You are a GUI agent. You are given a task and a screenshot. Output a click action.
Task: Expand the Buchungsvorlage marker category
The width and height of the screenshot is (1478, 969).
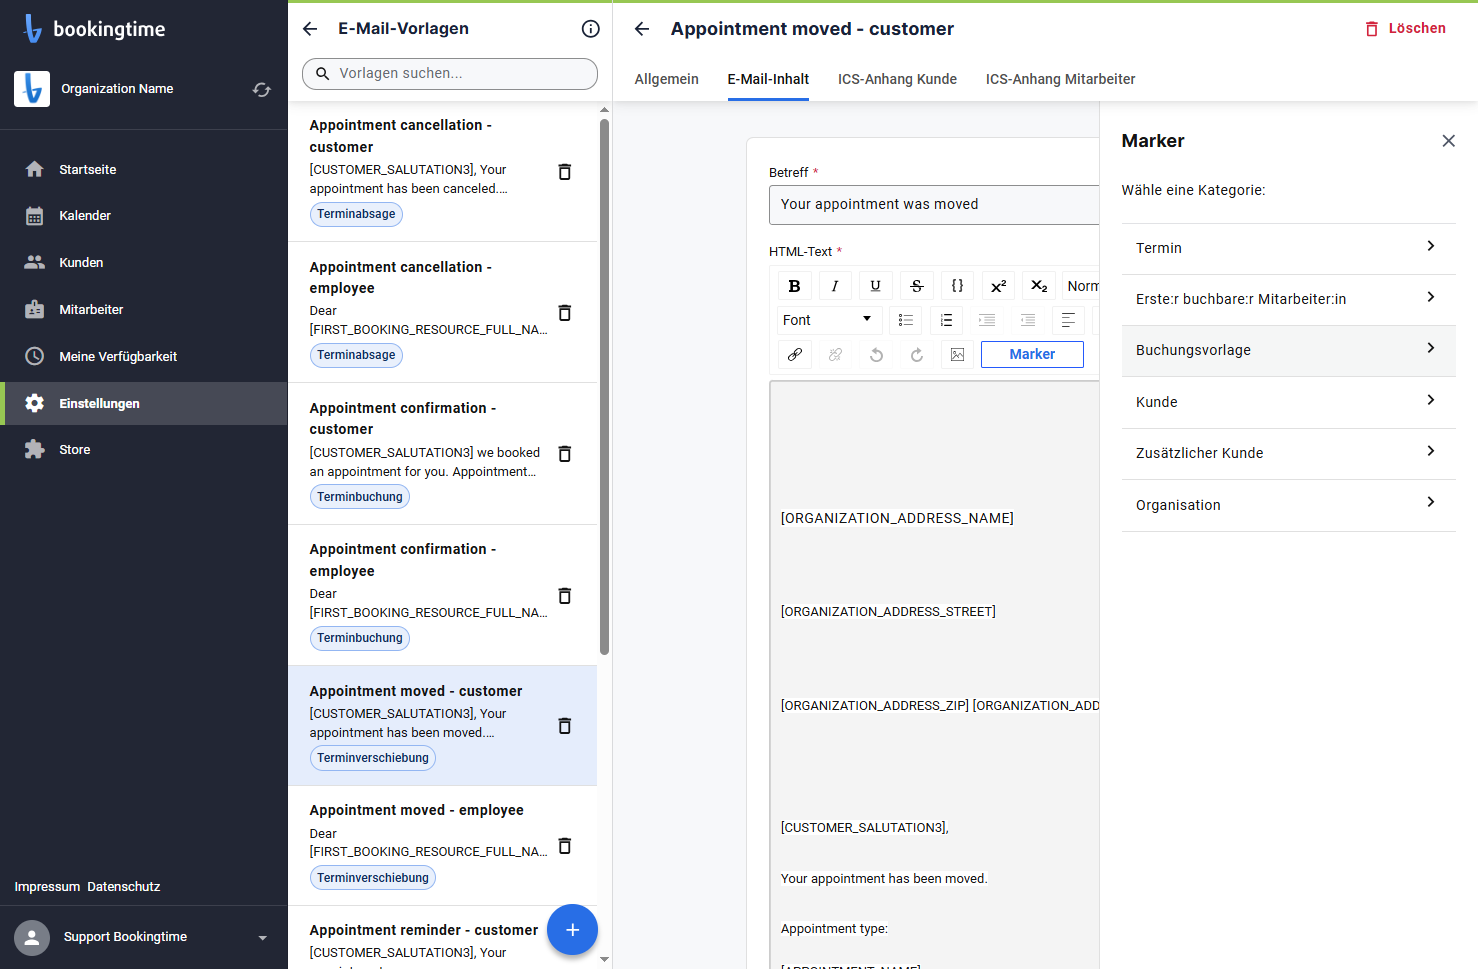click(x=1288, y=350)
